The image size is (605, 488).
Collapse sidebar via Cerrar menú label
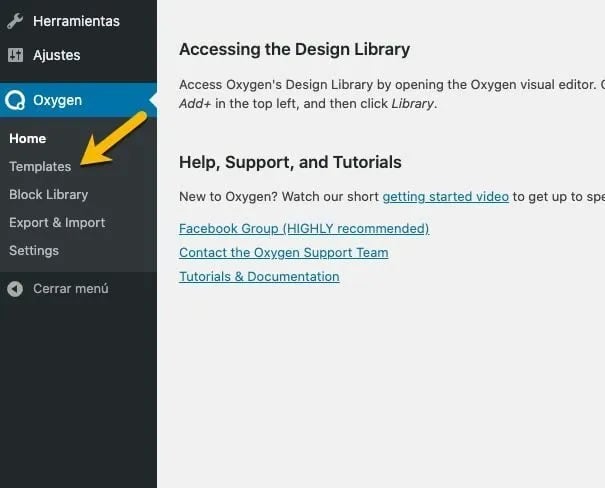coord(71,289)
